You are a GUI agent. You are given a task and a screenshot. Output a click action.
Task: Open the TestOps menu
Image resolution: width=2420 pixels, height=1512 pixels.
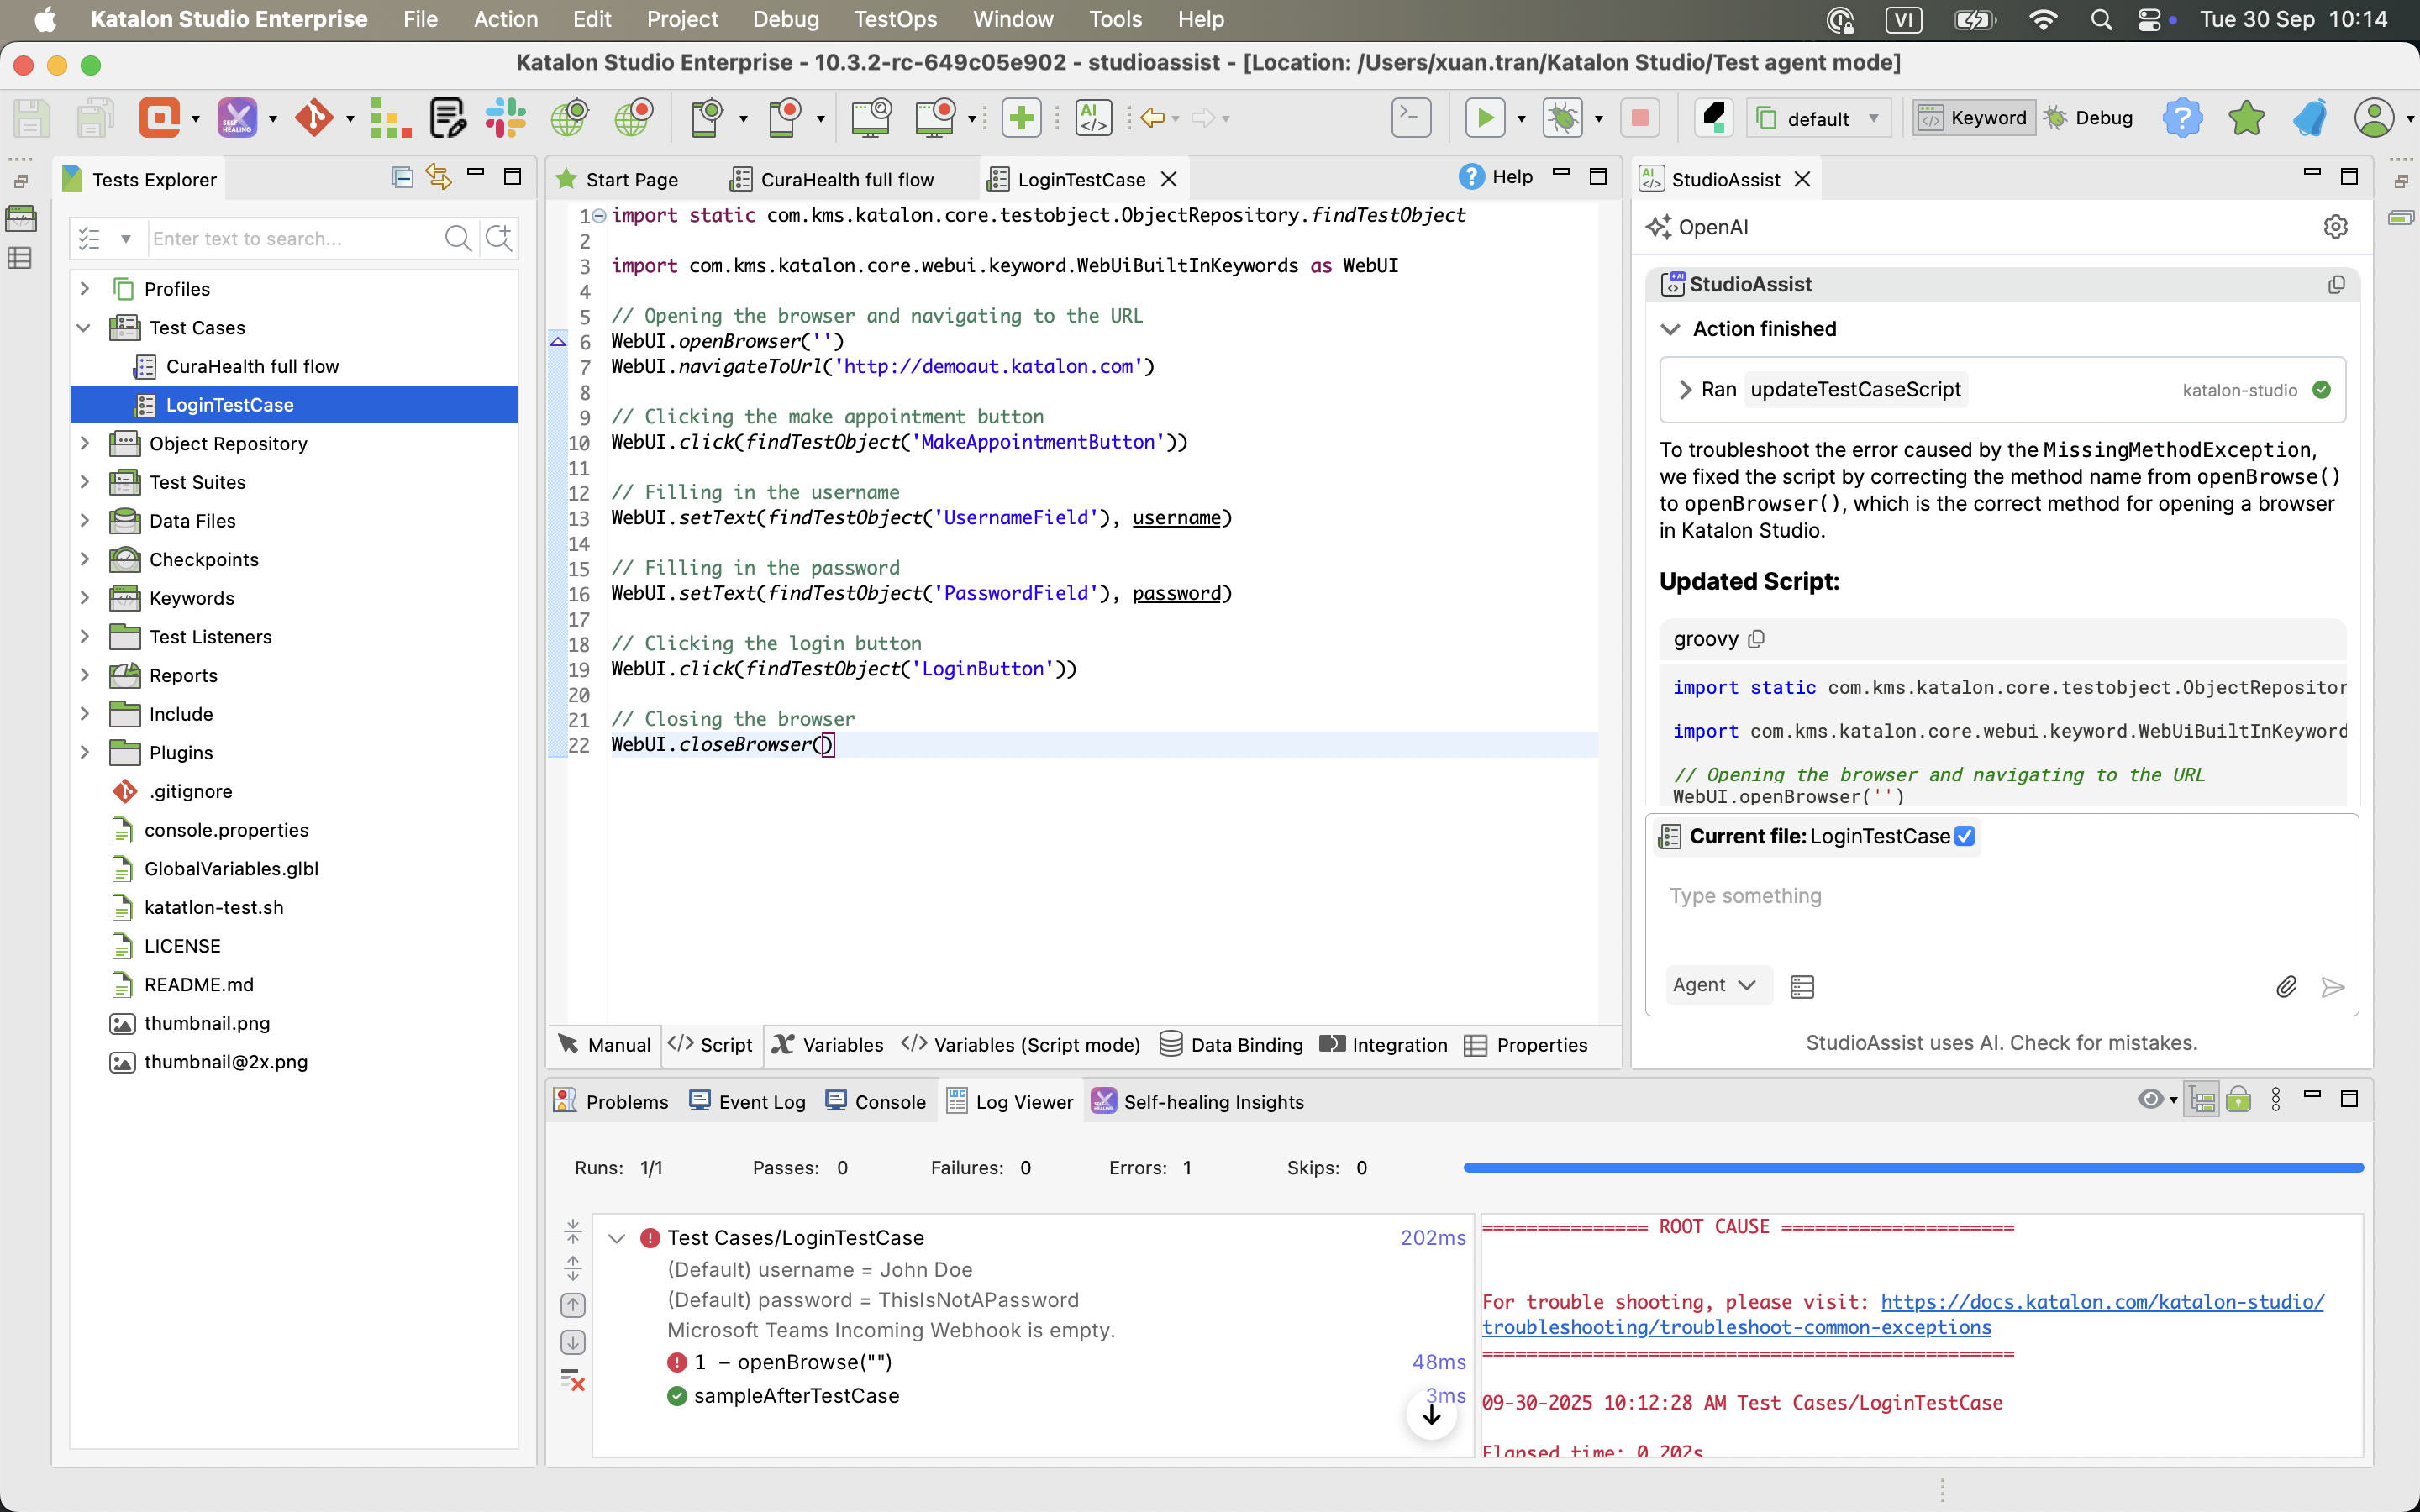895,19
